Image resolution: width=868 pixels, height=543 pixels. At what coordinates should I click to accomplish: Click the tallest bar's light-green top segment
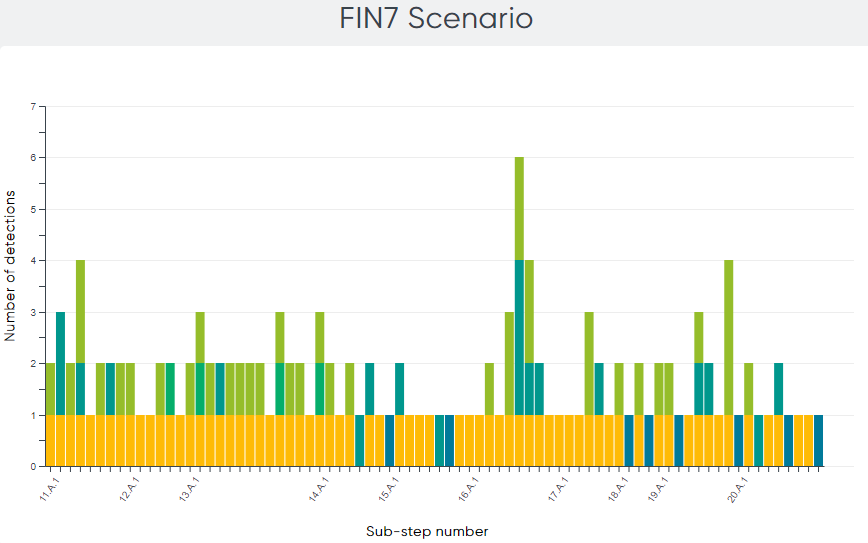point(520,208)
